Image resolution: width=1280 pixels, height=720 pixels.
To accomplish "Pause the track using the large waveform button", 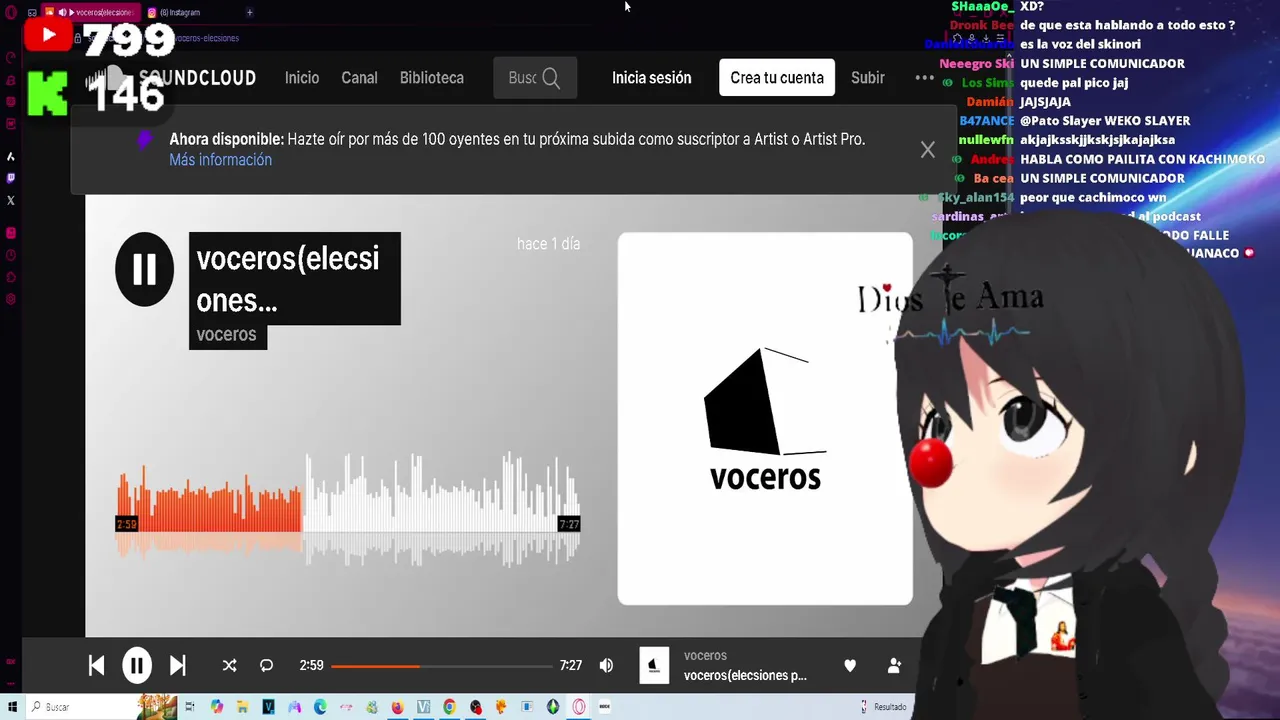I will click(x=144, y=269).
